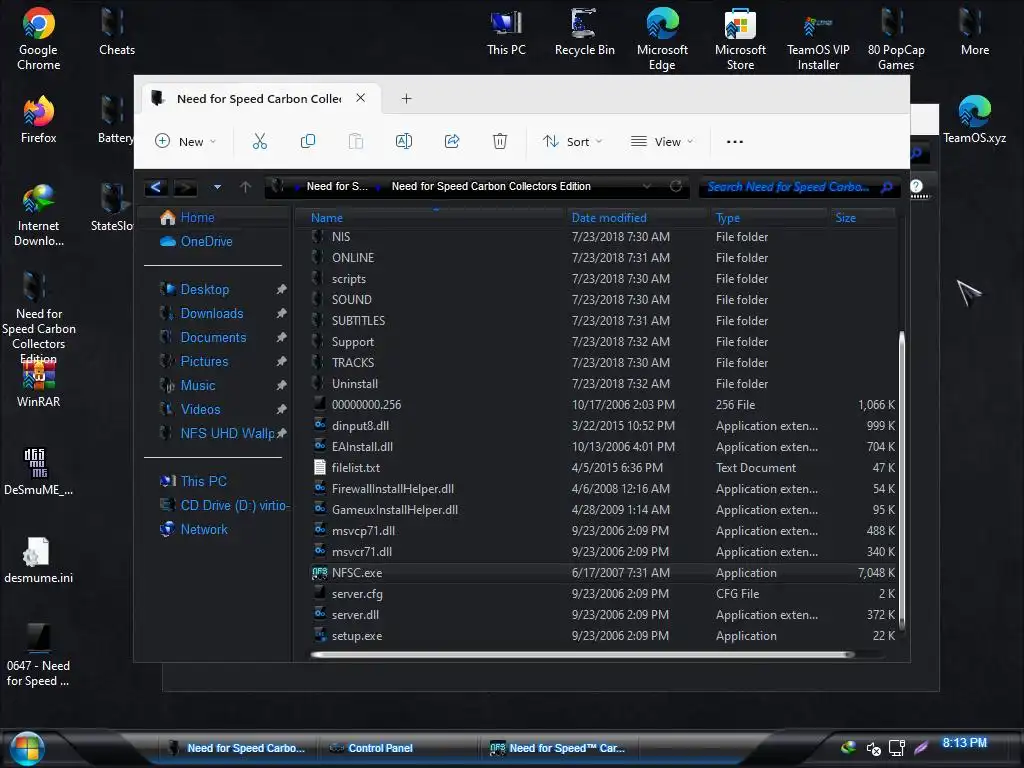Open Microsoft Store desktop icon

[x=740, y=38]
